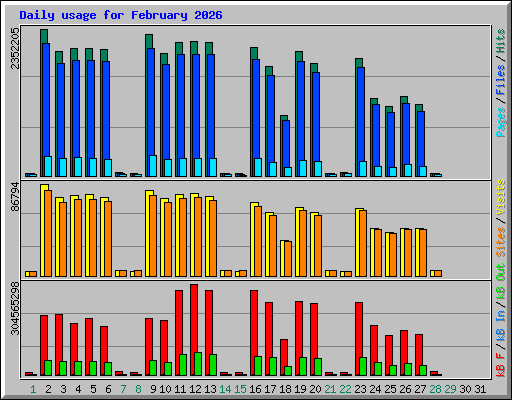This screenshot has width=512, height=400.
Task: Click day 21 on the x-axis
Action: (330, 389)
